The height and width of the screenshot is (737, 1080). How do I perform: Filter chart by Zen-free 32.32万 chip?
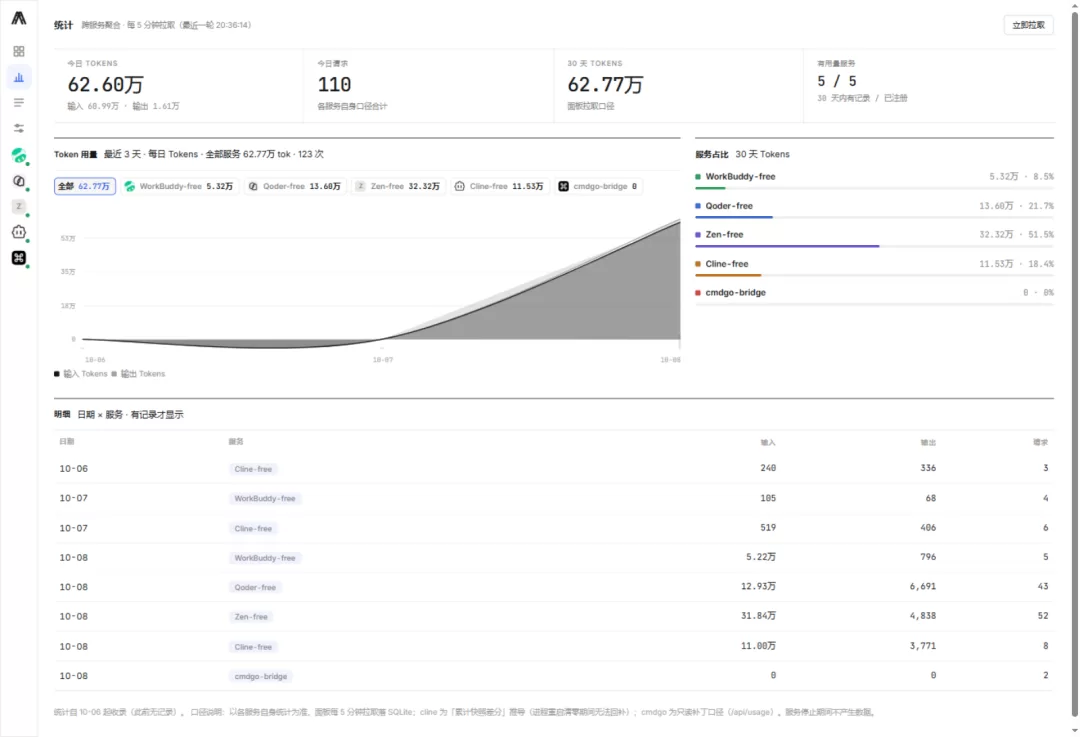tap(398, 186)
